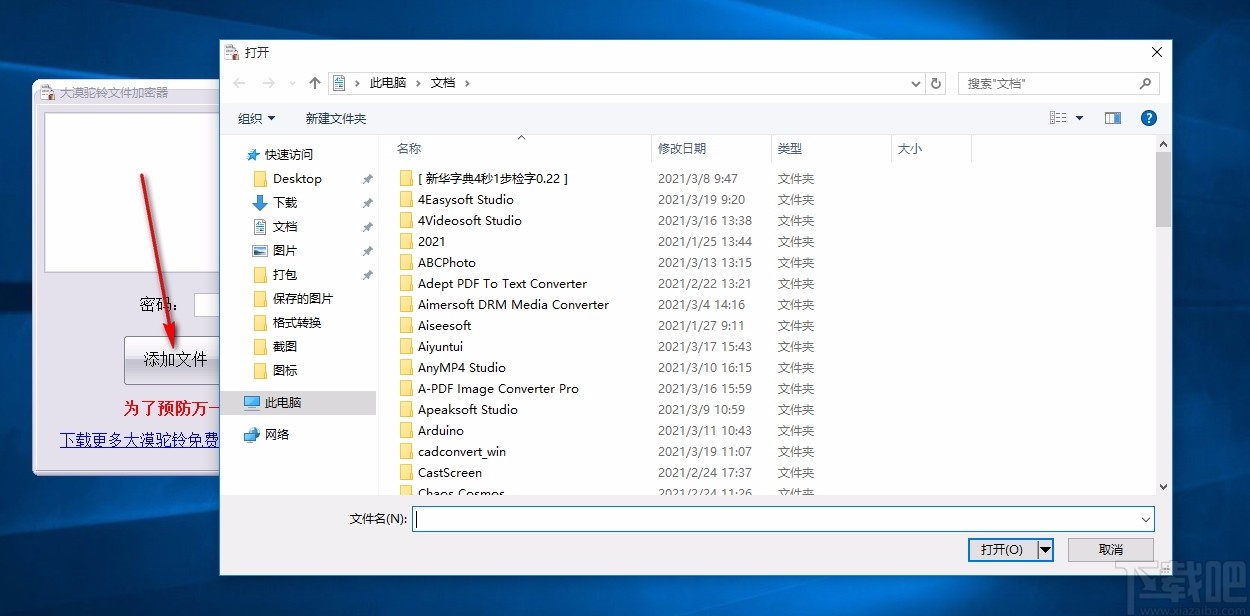Expand the address bar history dropdown
Viewport: 1250px width, 616px height.
[x=916, y=83]
